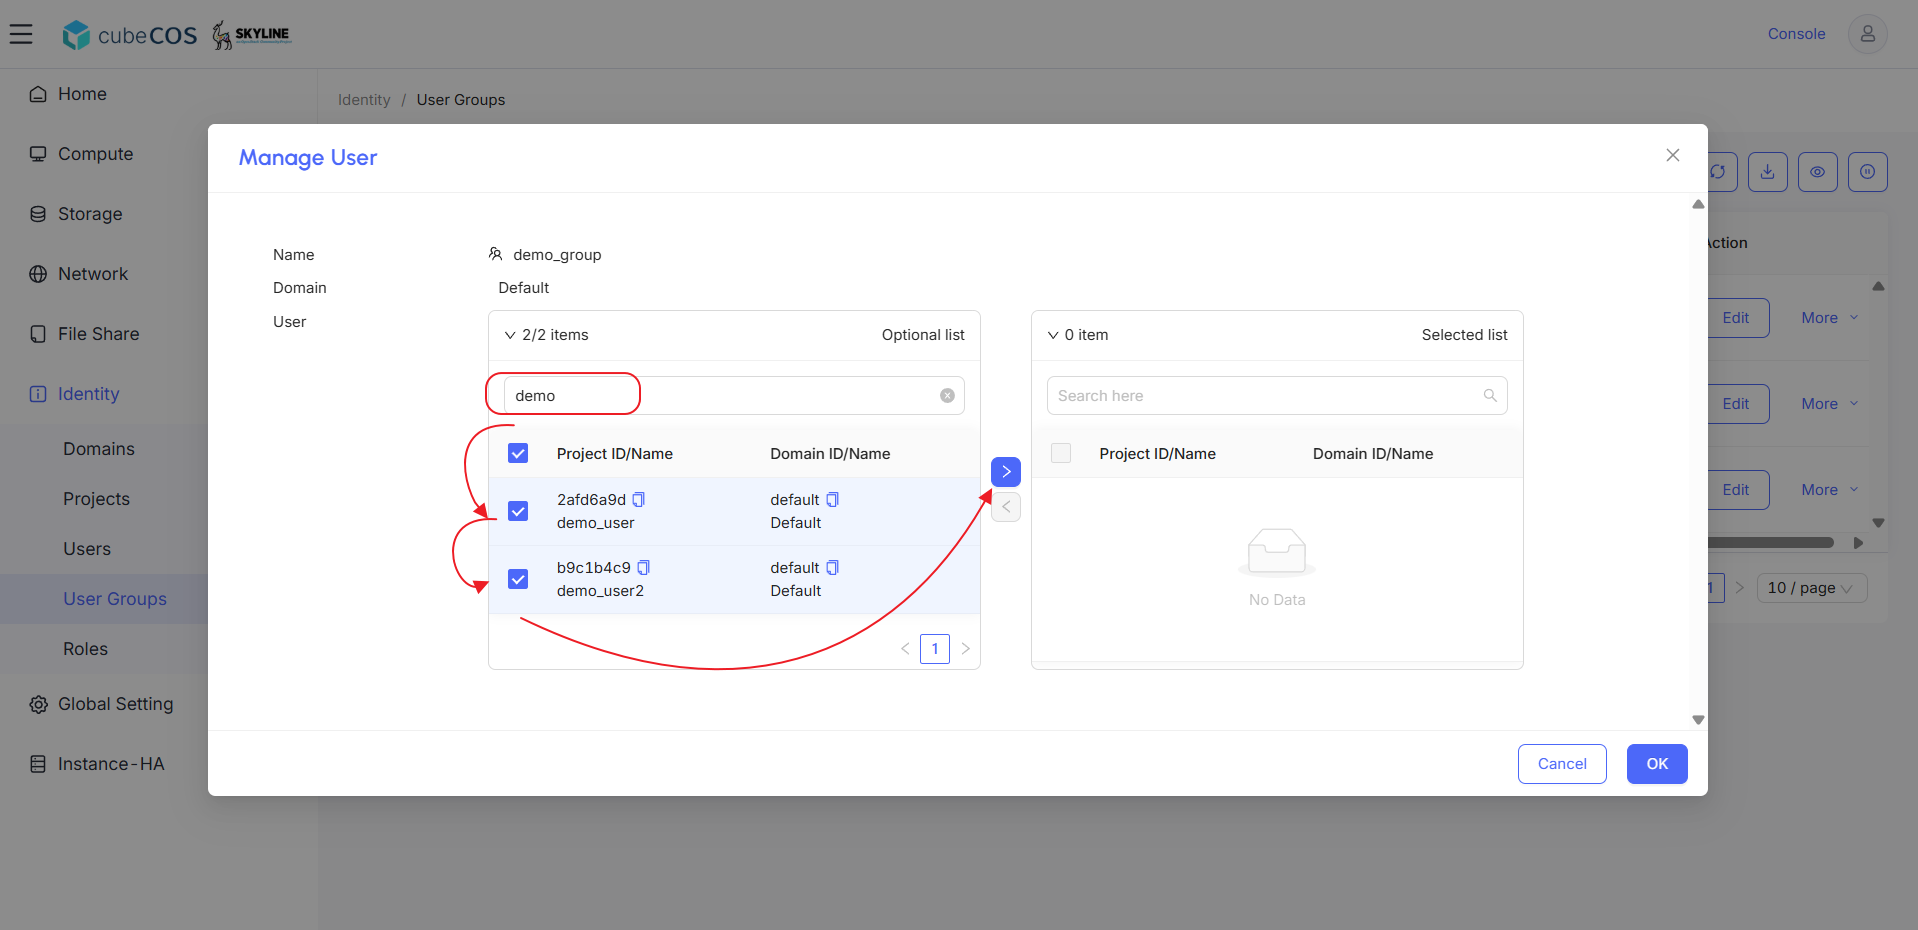Click the File Share icon

[38, 334]
